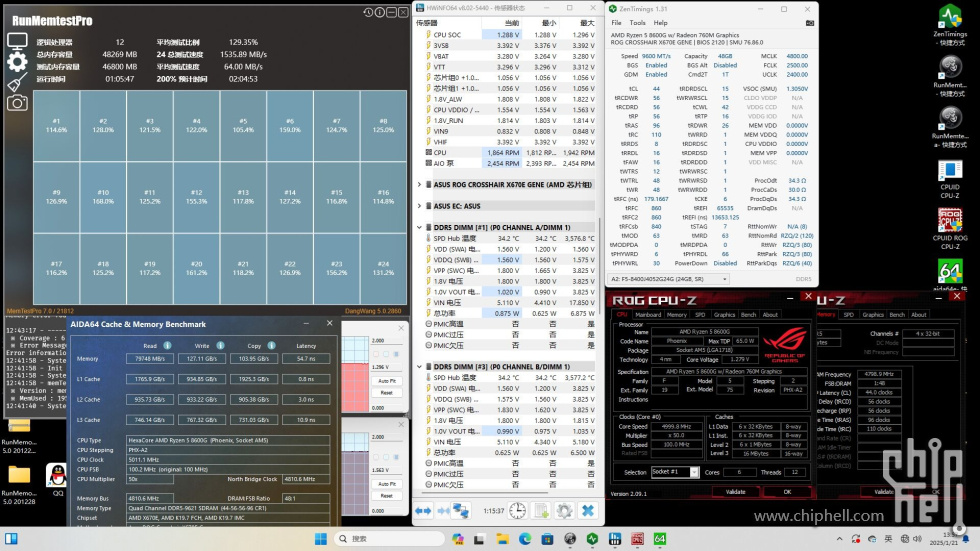Viewport: 980px width, 551px height.
Task: Click the RunMemtestPro monitor icon
Action: (x=17, y=42)
